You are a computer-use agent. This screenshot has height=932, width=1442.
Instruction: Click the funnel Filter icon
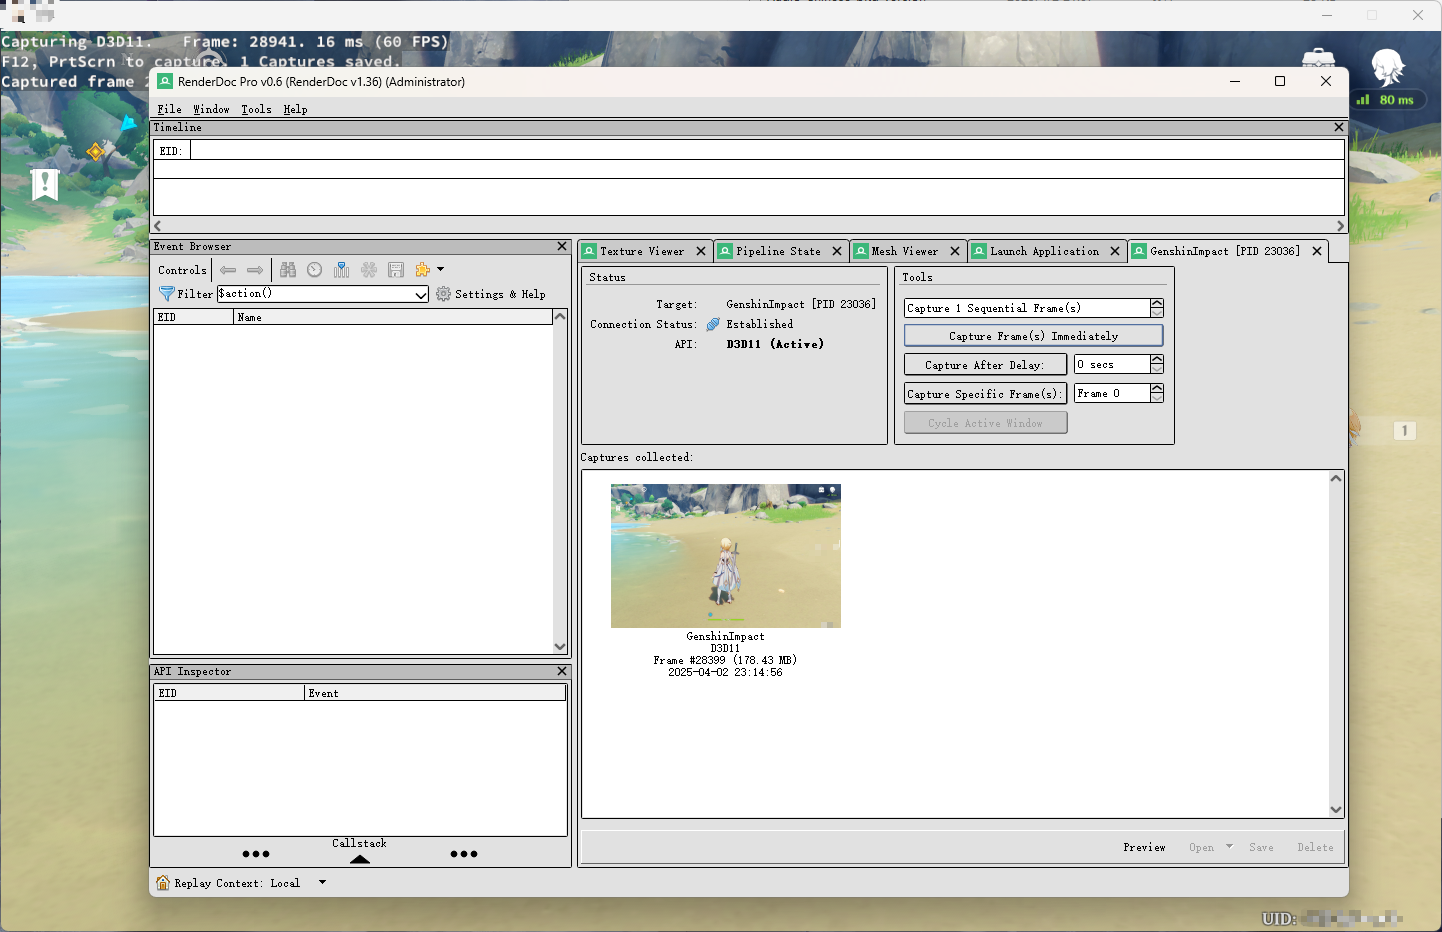pos(167,294)
